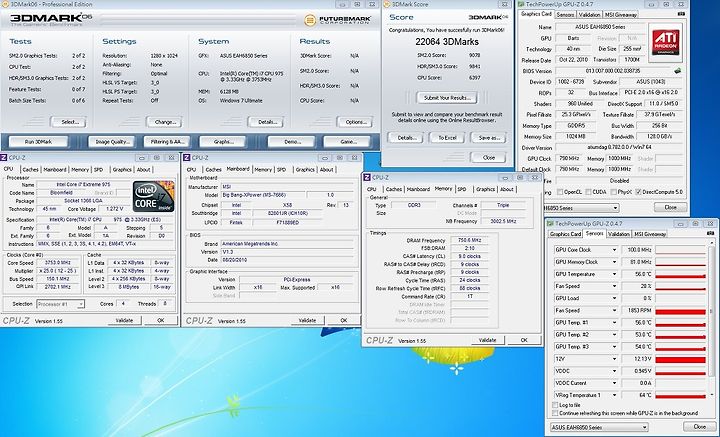
Task: Click the Intel Core i7 Extreme 975 name field
Action: click(x=84, y=185)
